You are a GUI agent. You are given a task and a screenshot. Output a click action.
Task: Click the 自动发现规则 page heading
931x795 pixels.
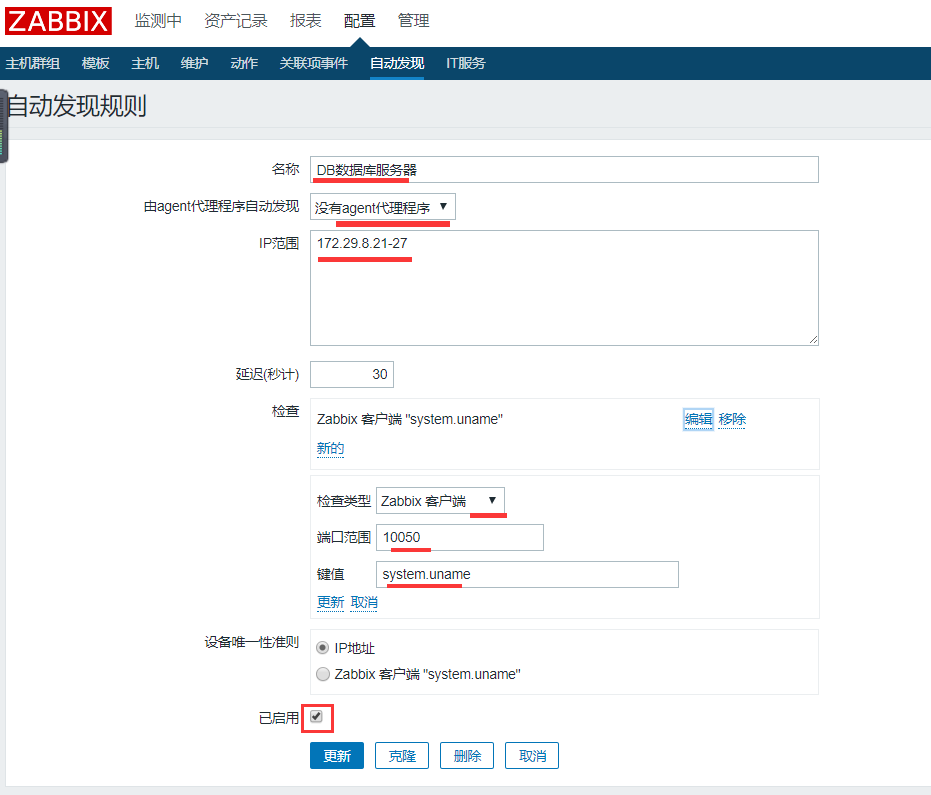pos(77,106)
